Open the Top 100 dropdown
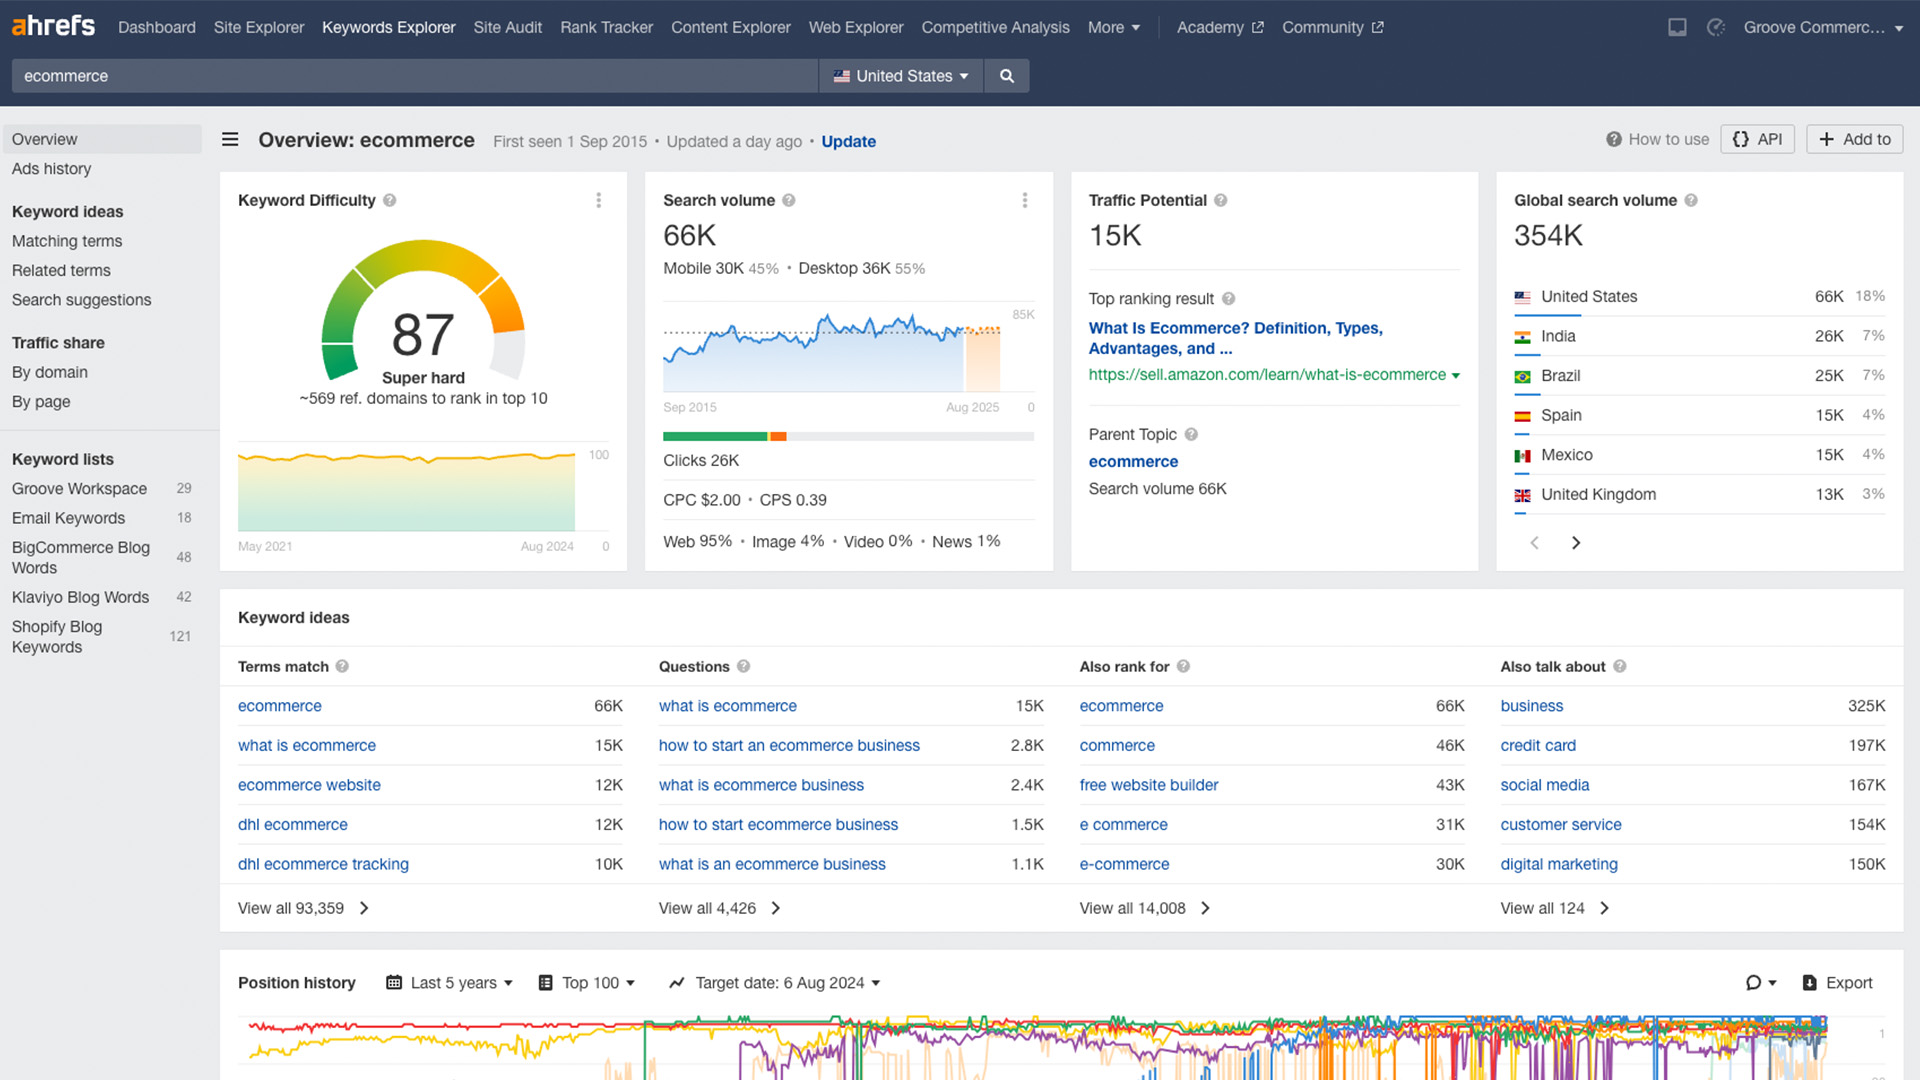Viewport: 1920px width, 1080px height. [x=587, y=983]
